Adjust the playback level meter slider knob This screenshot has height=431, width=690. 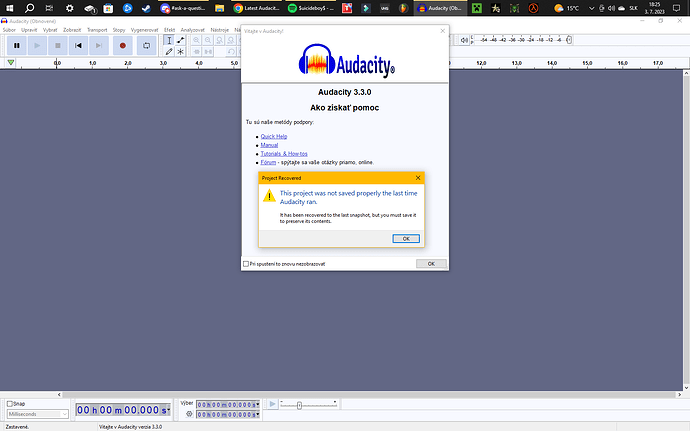coord(569,40)
